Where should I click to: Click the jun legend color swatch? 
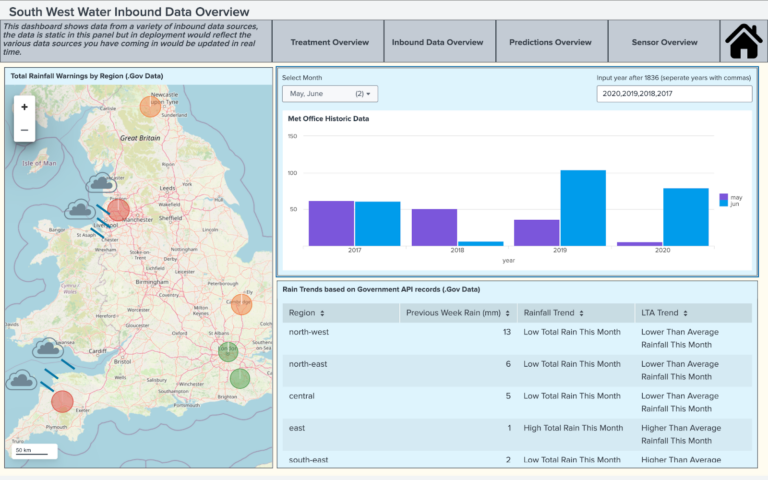point(723,203)
